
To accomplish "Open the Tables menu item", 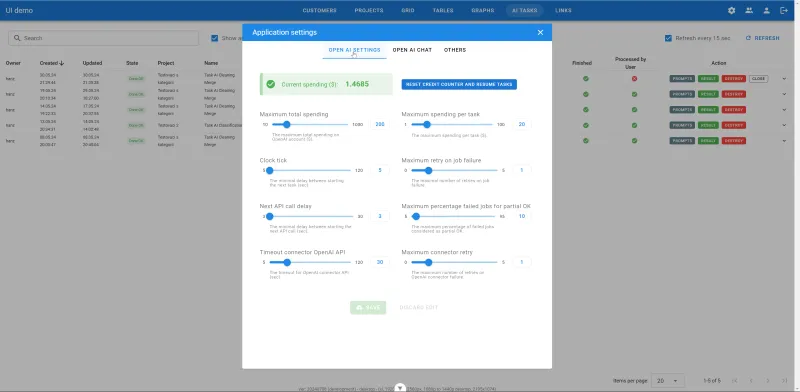I will tap(443, 10).
